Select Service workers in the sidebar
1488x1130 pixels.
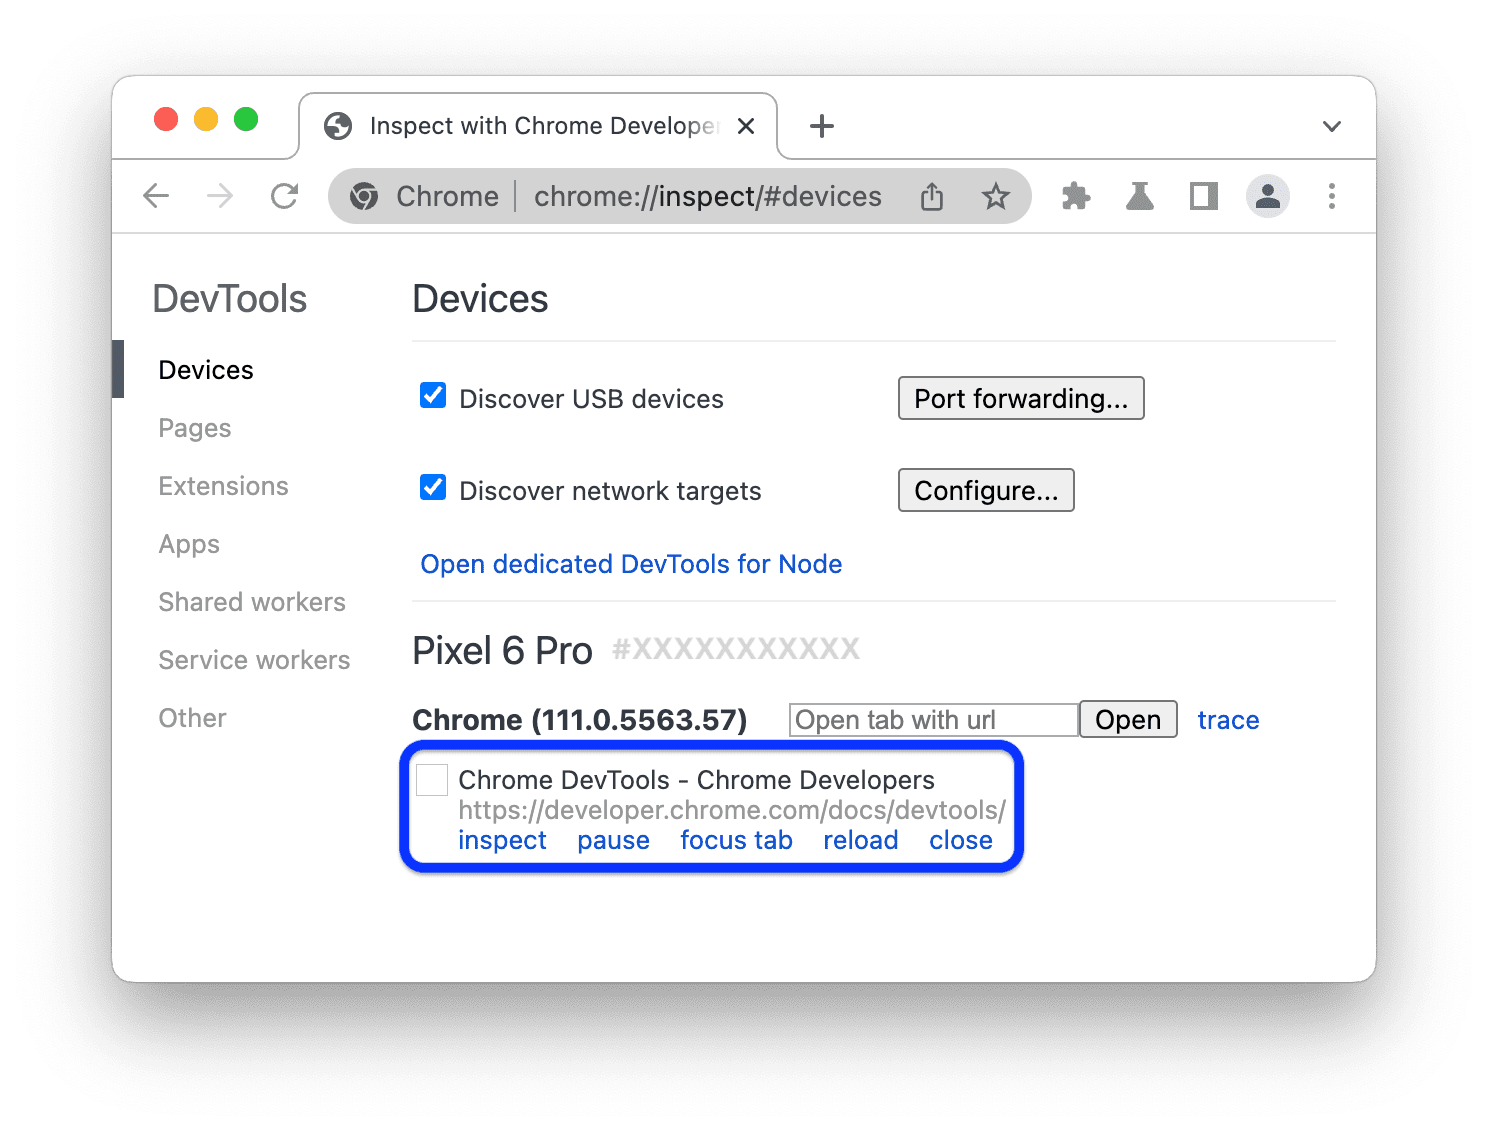click(x=253, y=659)
